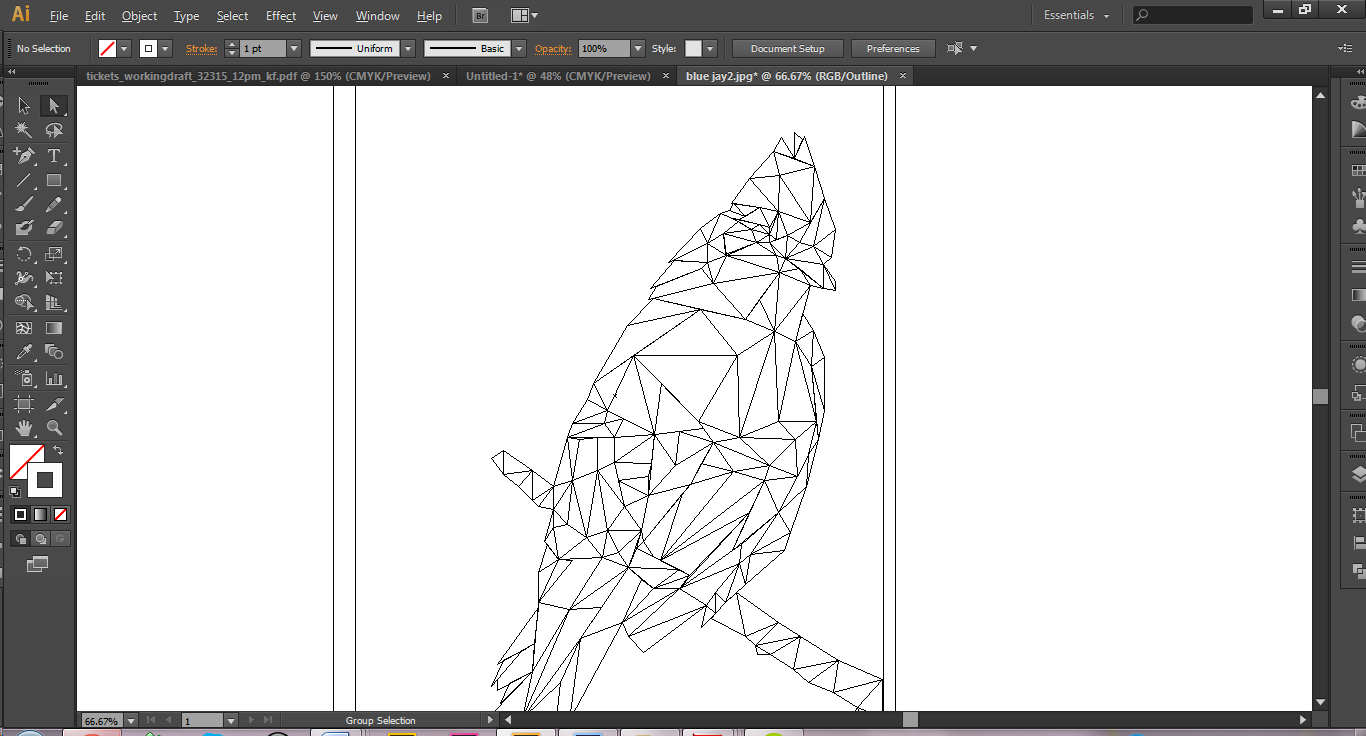This screenshot has height=736, width=1366.
Task: Select the Type tool
Action: tap(54, 156)
